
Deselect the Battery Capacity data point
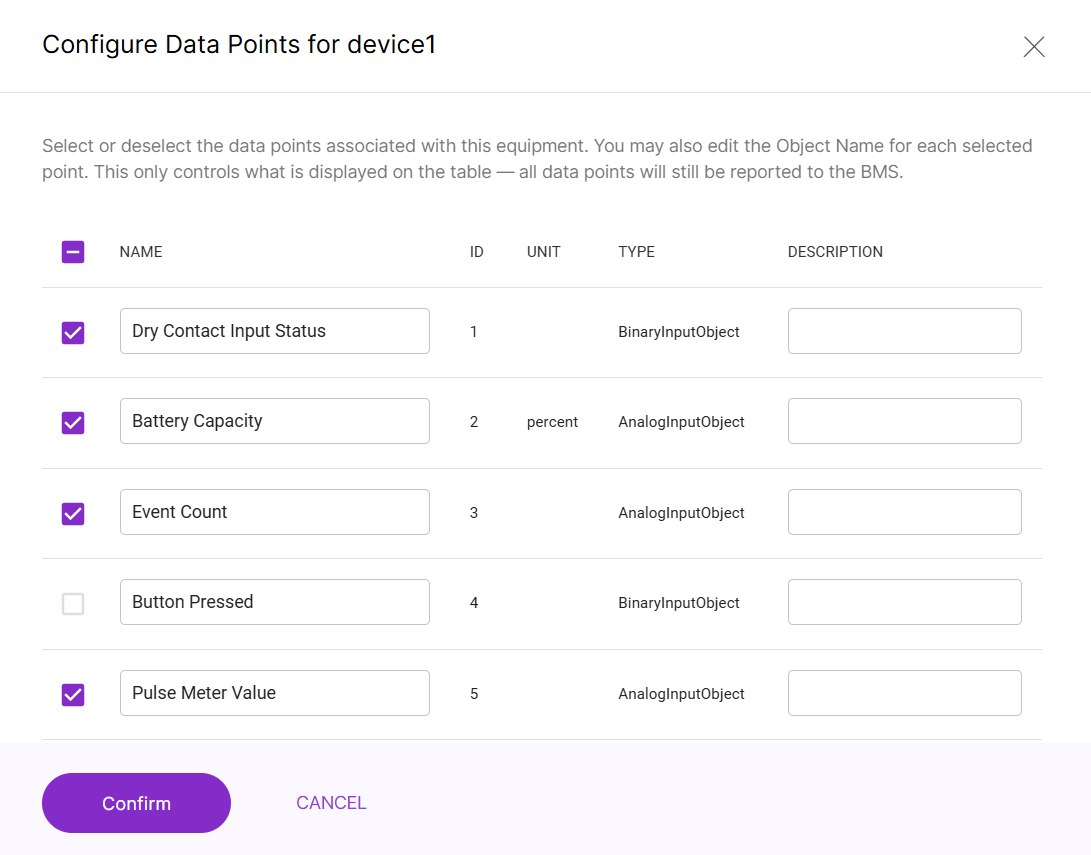pos(72,423)
